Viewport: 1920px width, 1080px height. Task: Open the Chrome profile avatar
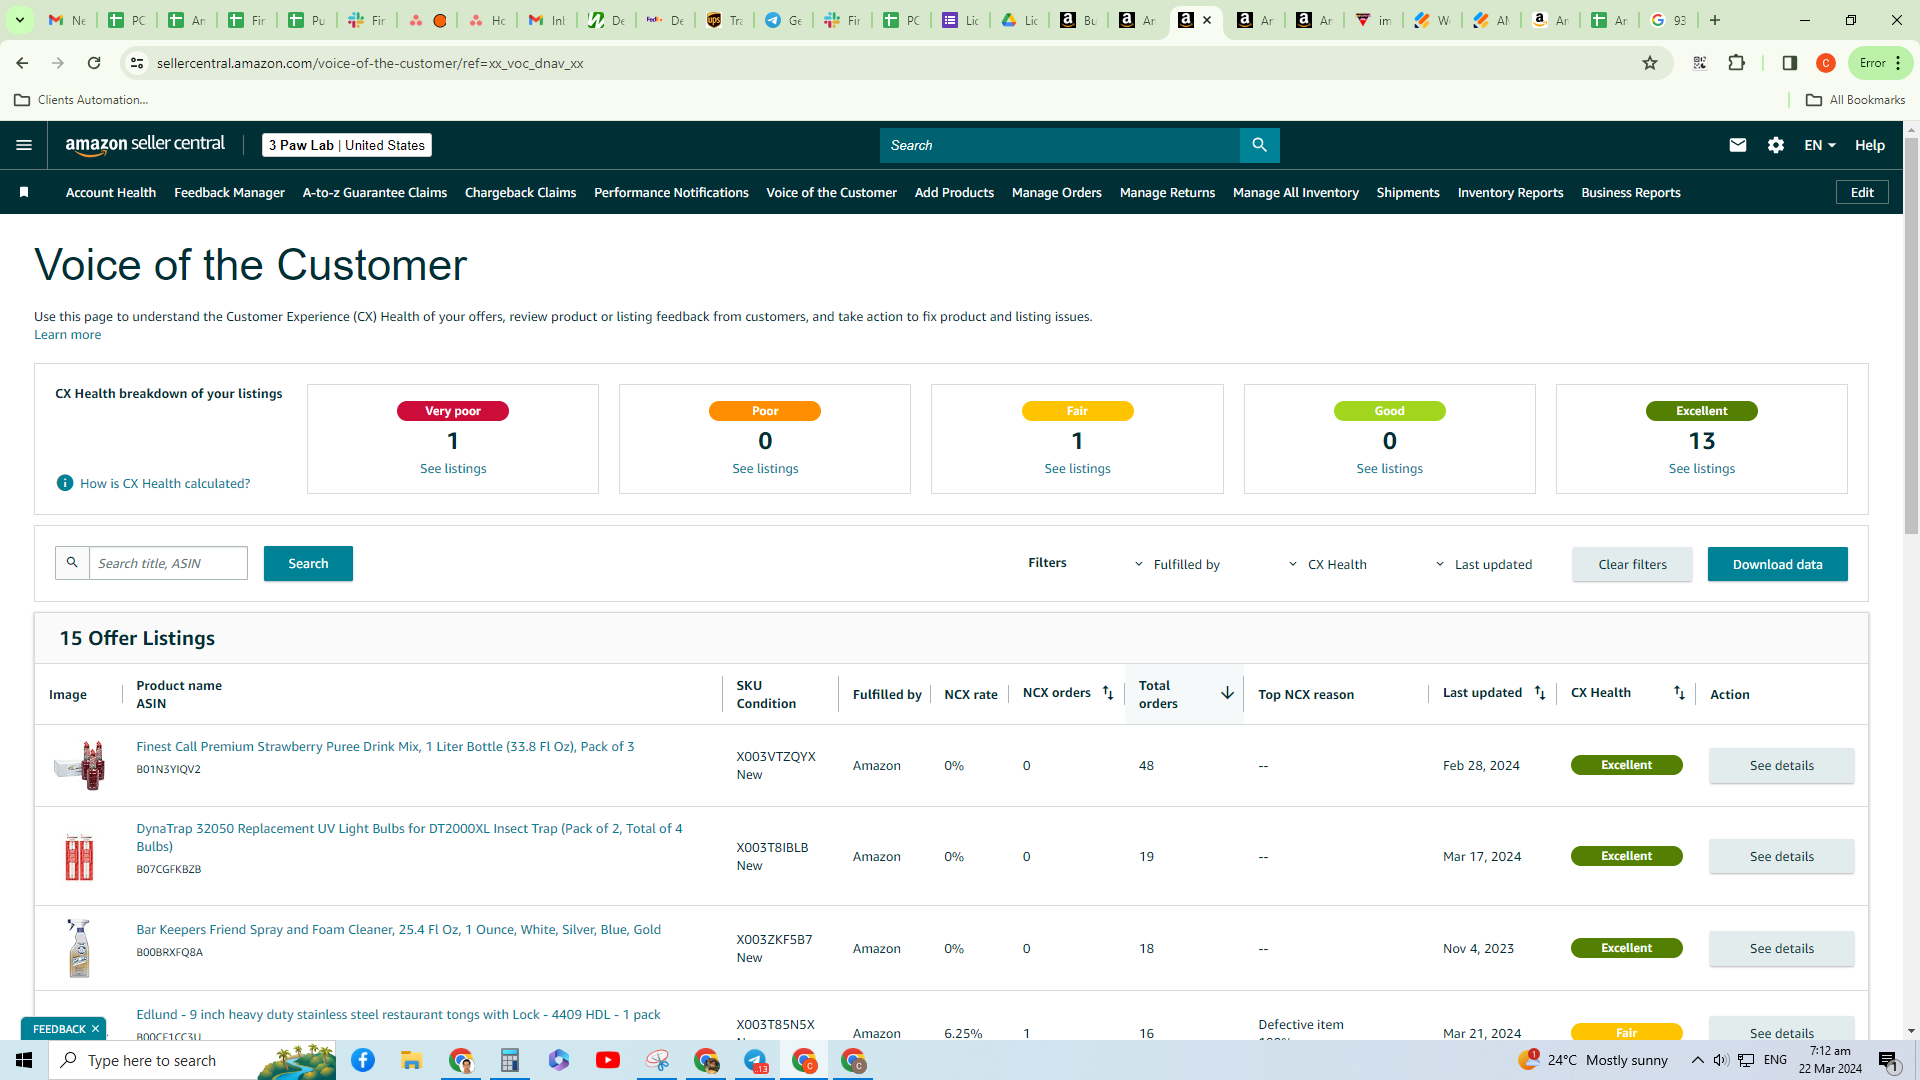(x=1826, y=63)
